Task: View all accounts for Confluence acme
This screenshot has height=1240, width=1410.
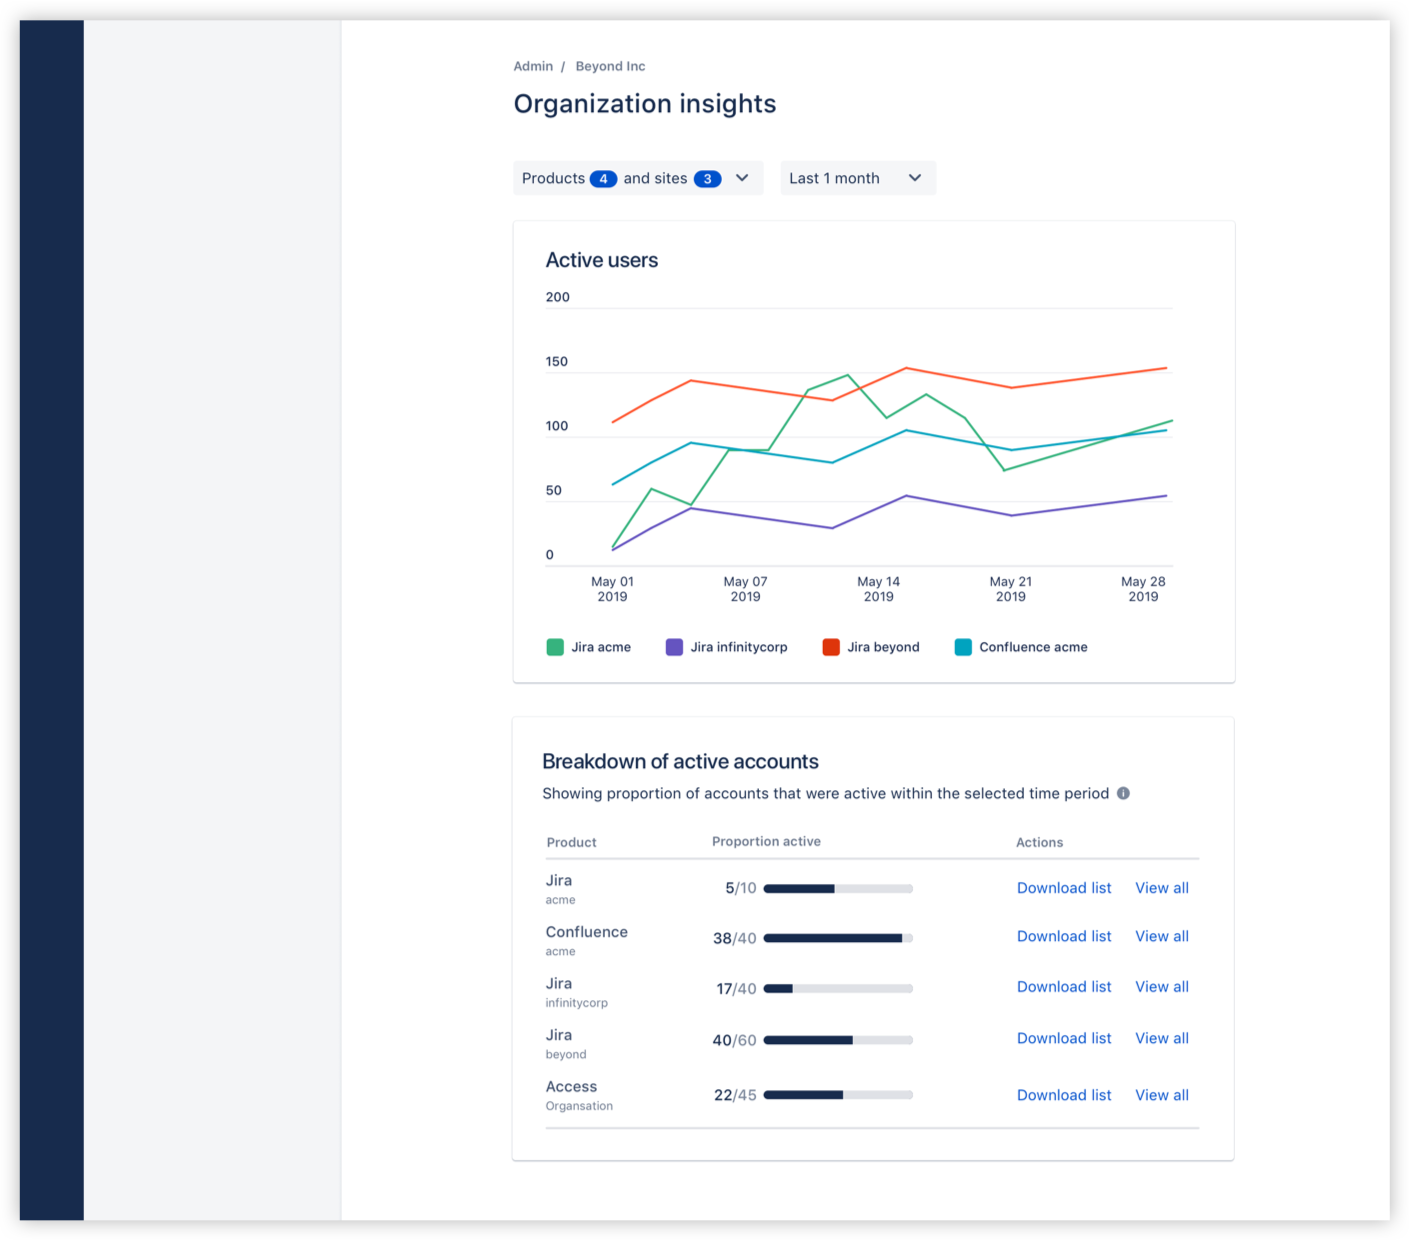Action: [1162, 936]
